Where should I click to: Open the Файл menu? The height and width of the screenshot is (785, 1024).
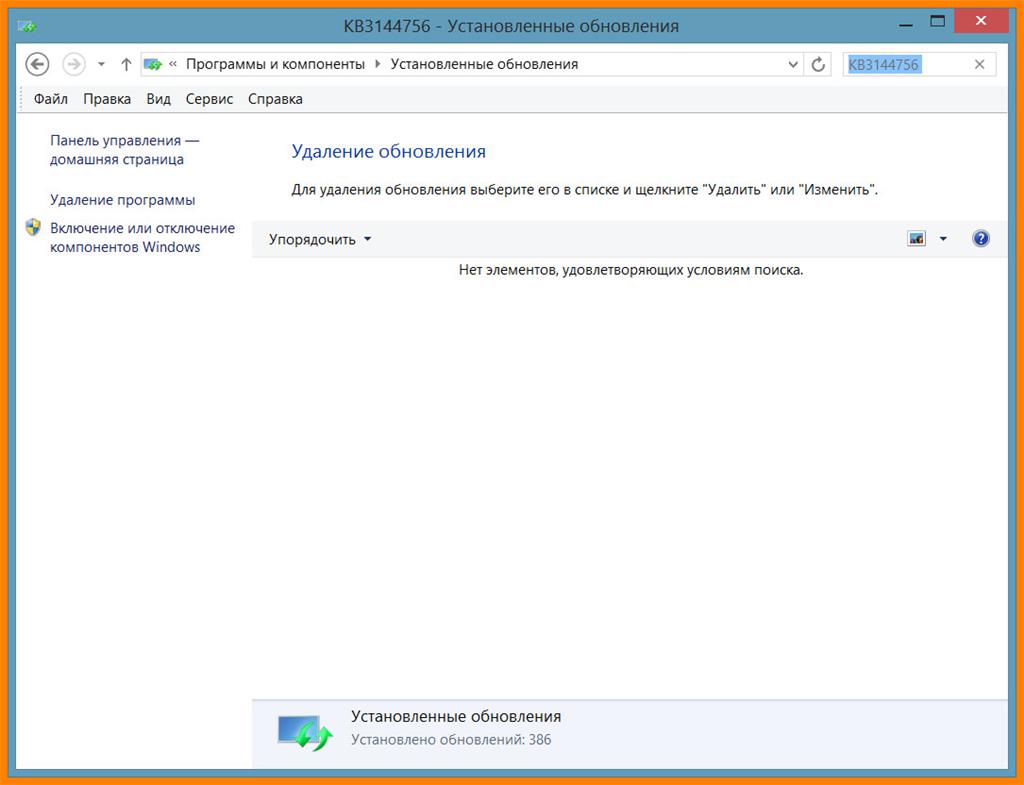[50, 99]
